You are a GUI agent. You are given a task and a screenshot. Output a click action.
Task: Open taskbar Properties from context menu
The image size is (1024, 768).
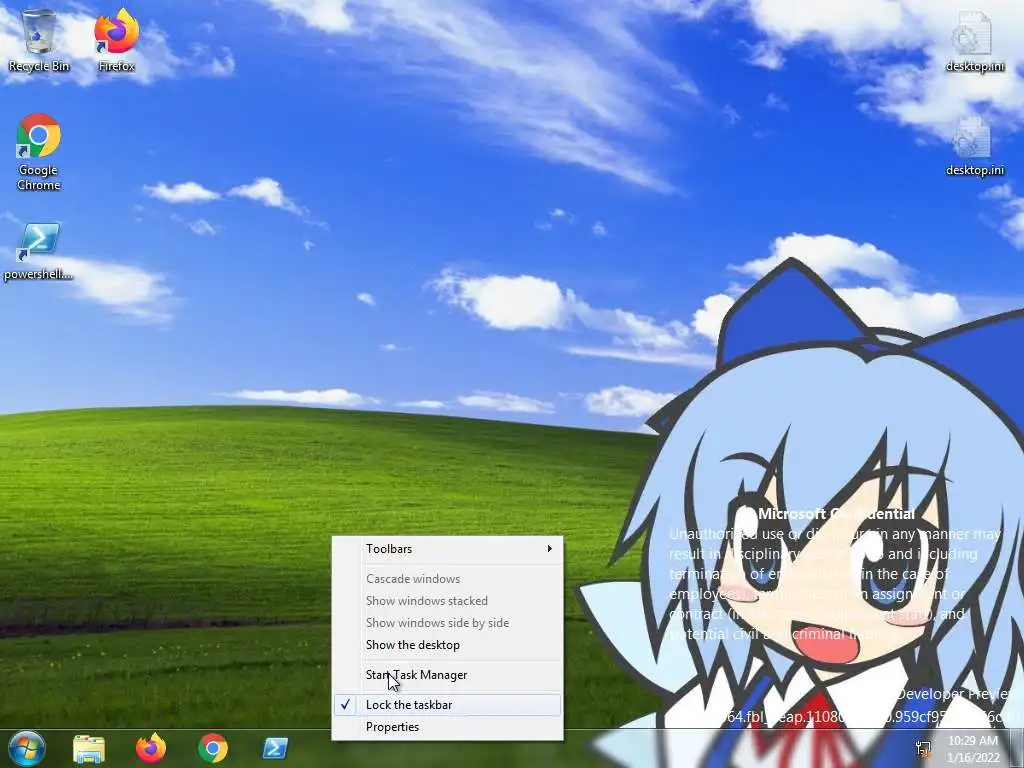tap(447, 727)
